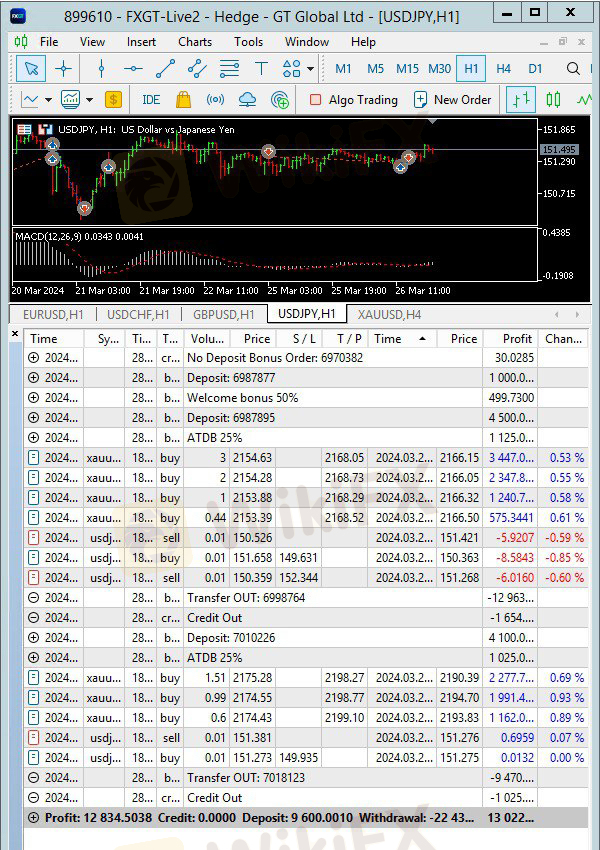Click the search magnifier icon
Image resolution: width=600 pixels, height=850 pixels.
coord(573,69)
